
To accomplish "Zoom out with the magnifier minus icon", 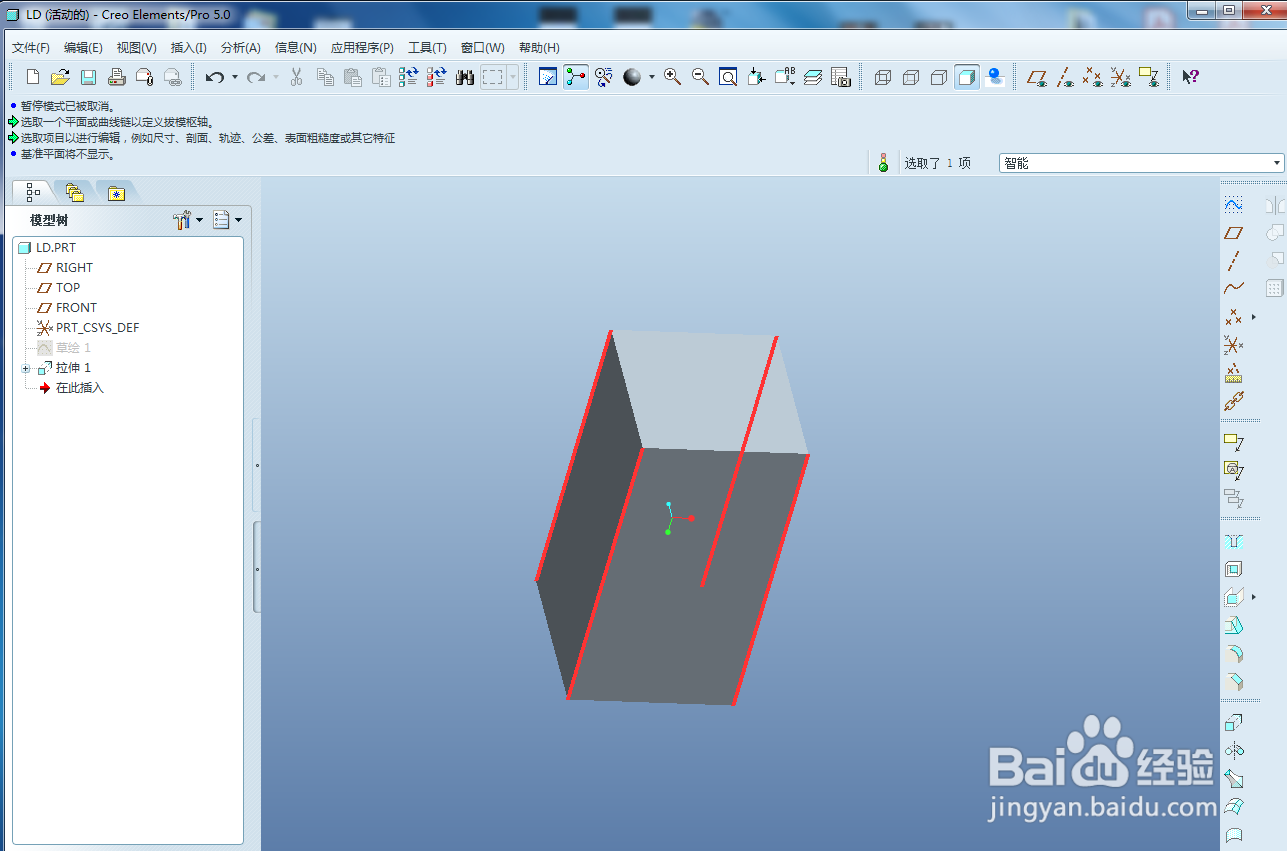I will 701,77.
